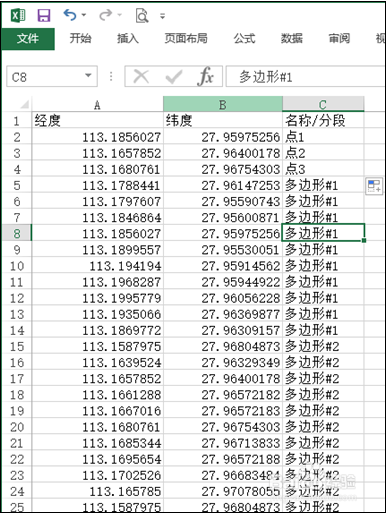Select cell with 113.1869772
This screenshot has width=386, height=515.
point(97,330)
